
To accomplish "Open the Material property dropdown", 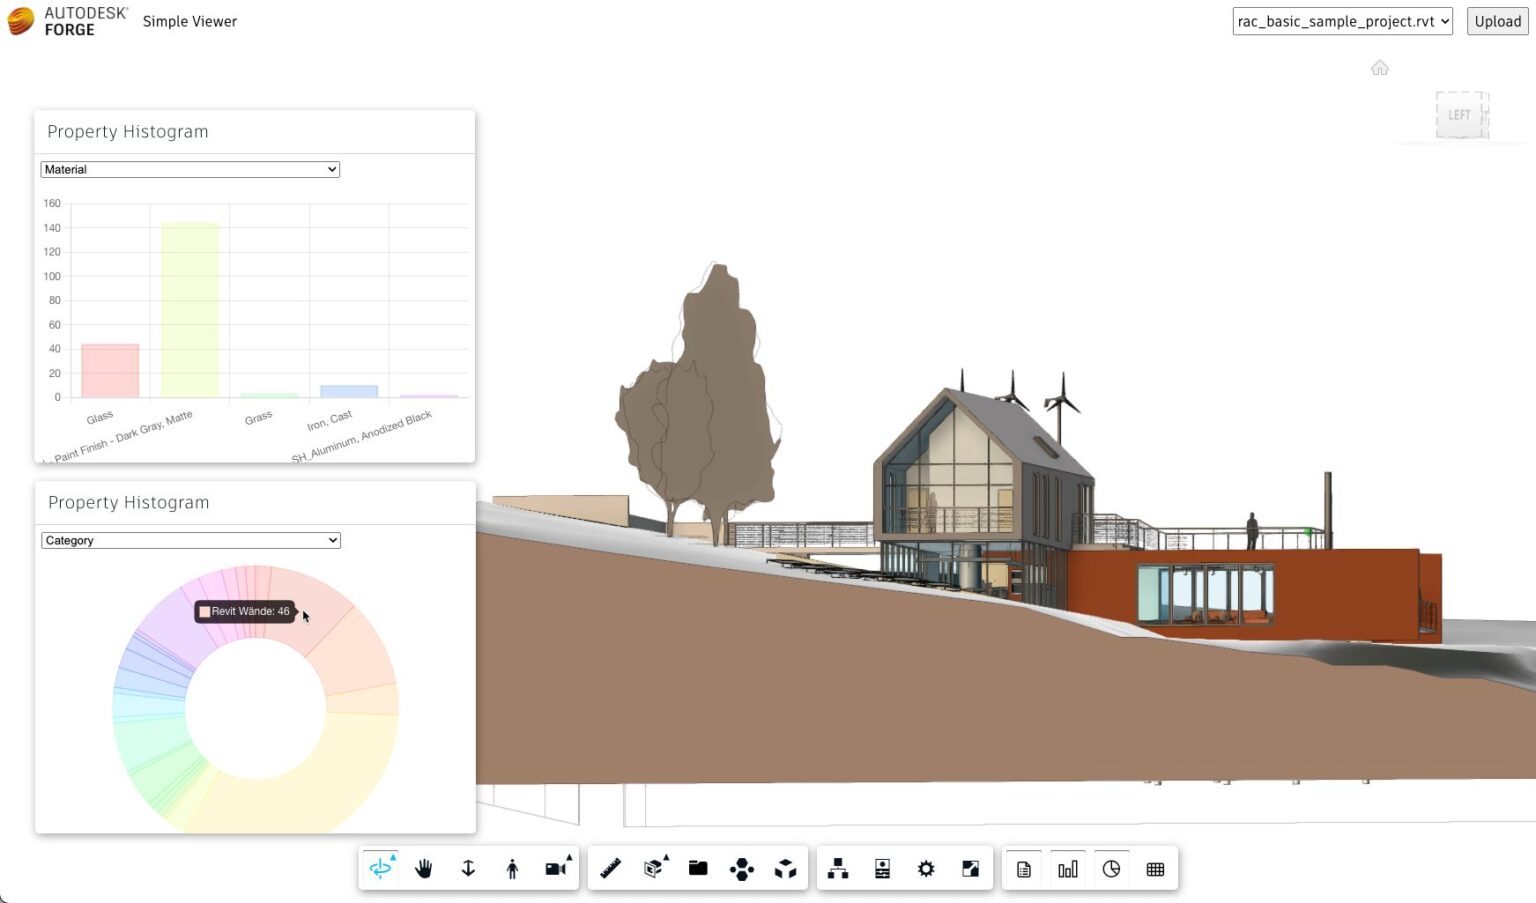I will tap(189, 169).
